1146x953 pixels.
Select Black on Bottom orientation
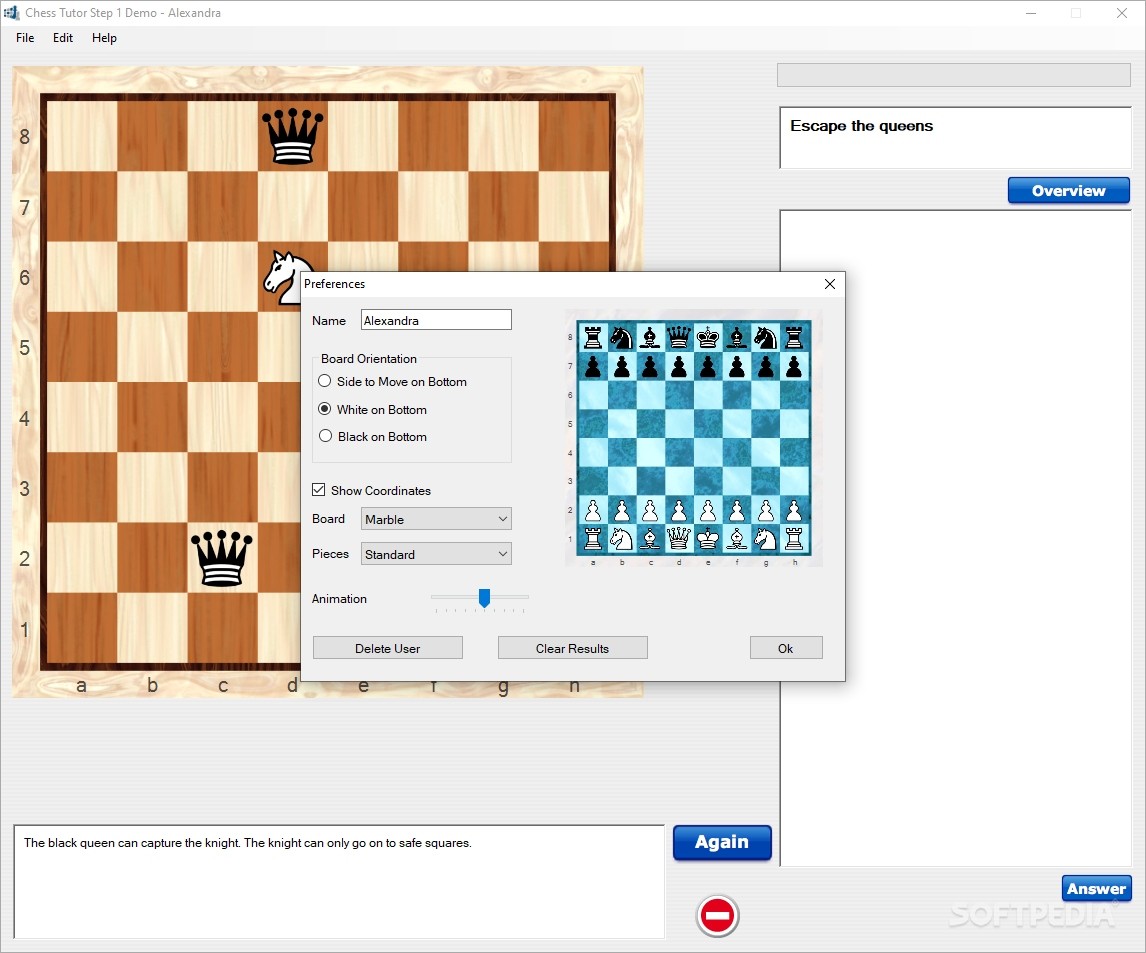point(373,436)
